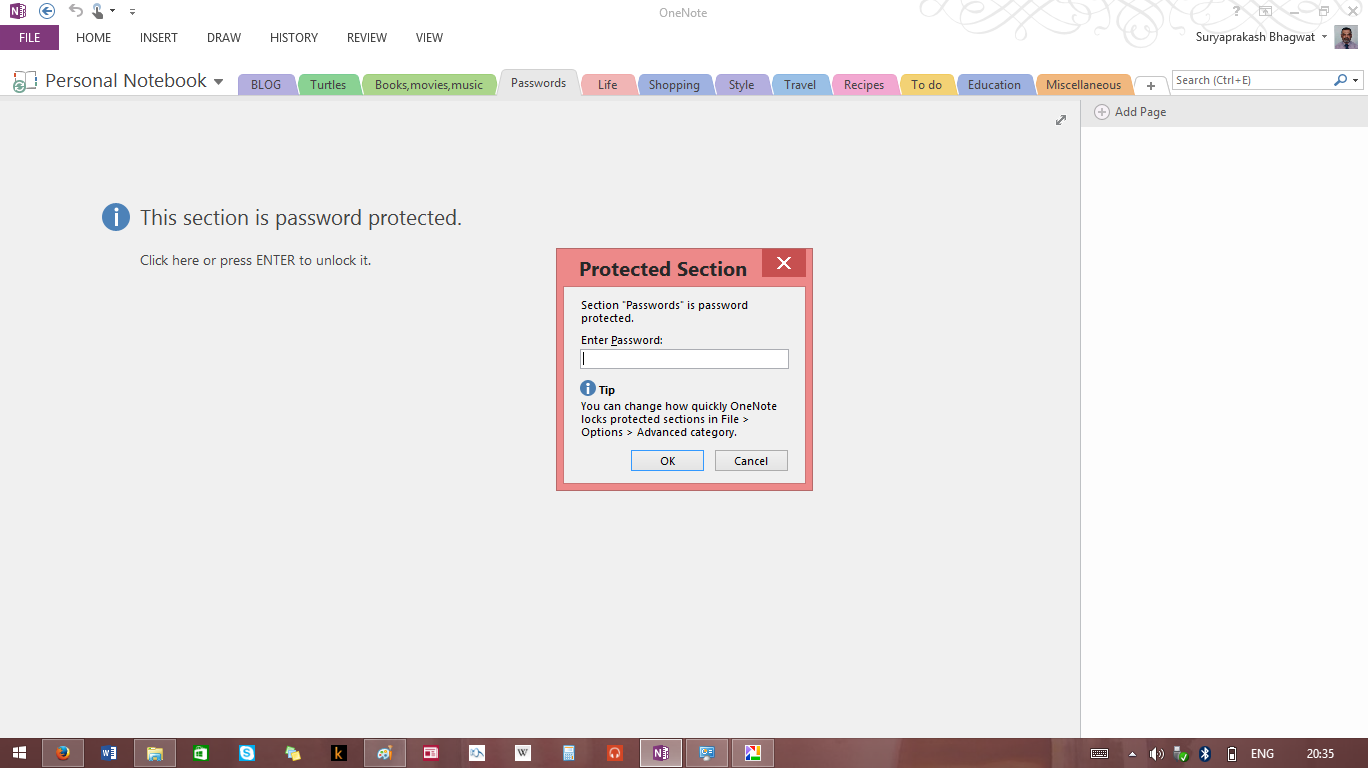This screenshot has width=1368, height=768.
Task: Open Calculator from the taskbar
Action: (x=569, y=753)
